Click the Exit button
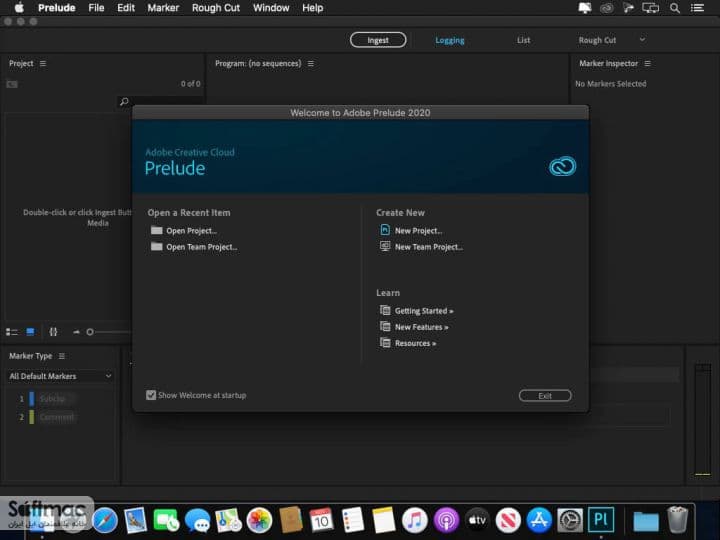This screenshot has width=720, height=540. [x=545, y=395]
